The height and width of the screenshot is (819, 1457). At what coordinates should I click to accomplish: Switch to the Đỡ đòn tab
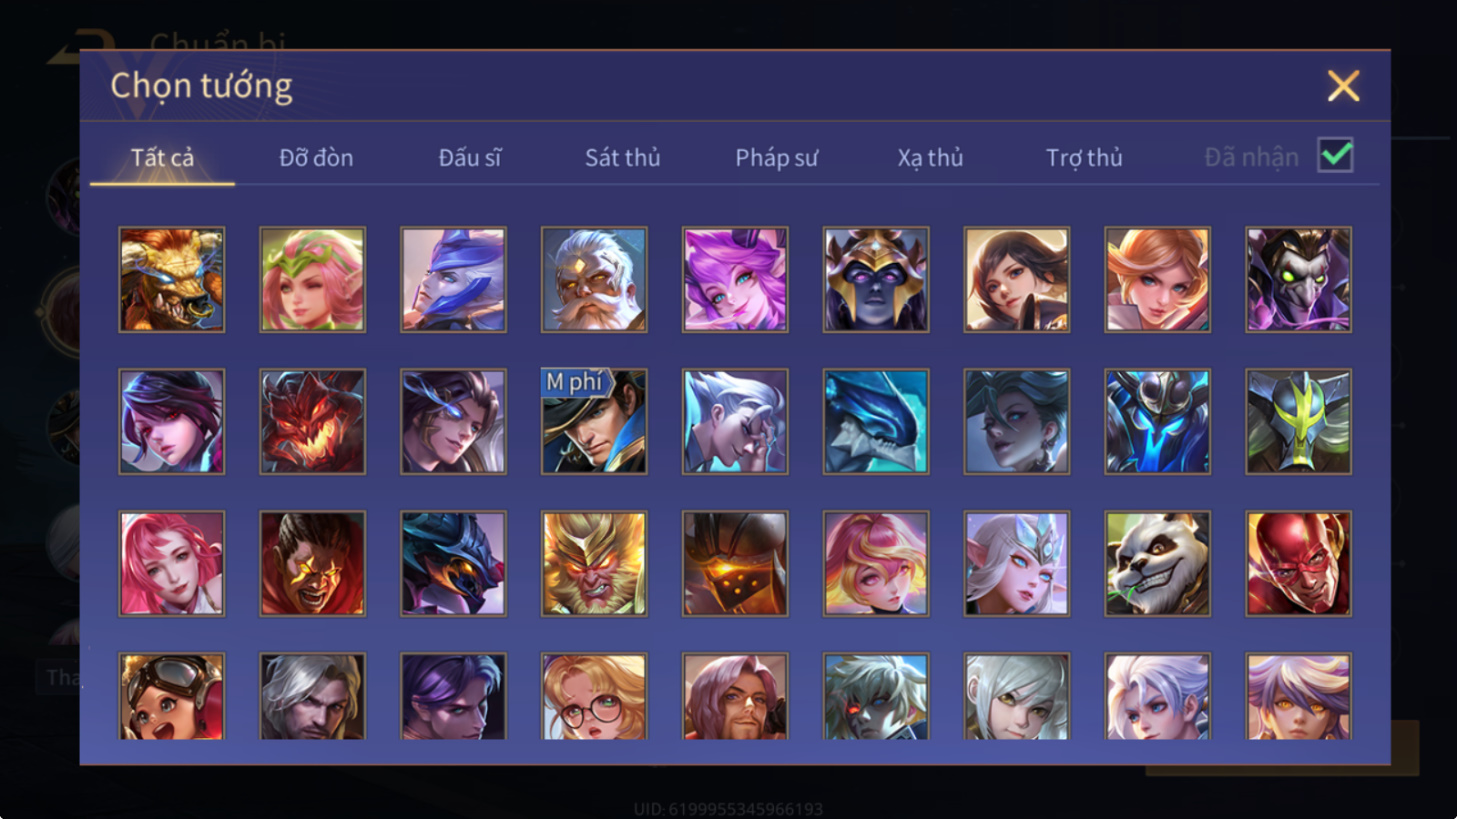[316, 157]
